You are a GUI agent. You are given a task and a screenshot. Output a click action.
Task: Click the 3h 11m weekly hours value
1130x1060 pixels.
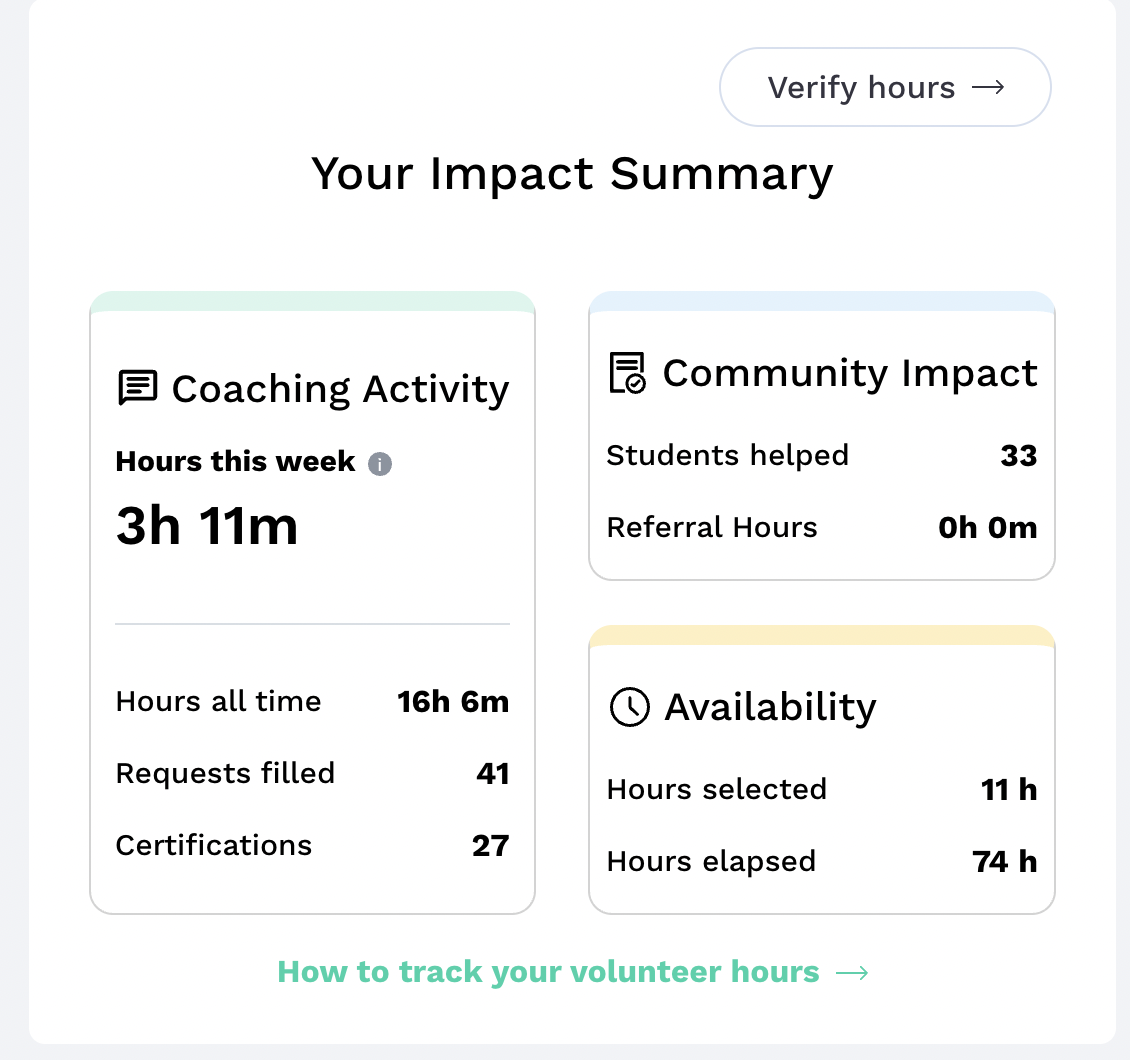[207, 526]
